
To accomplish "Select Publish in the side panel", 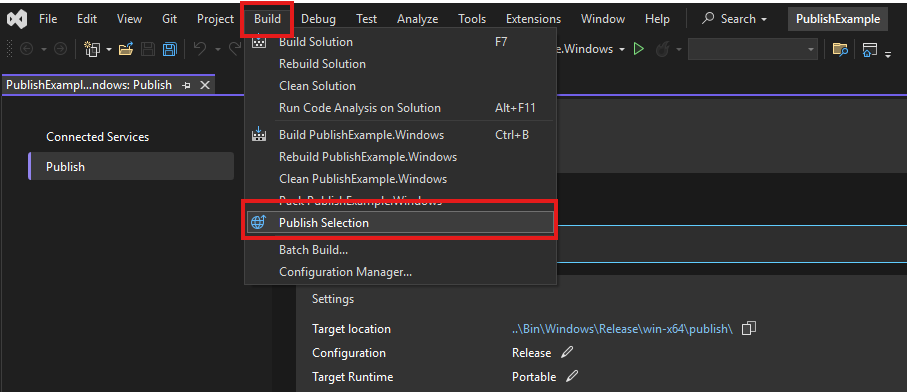I will click(x=131, y=167).
